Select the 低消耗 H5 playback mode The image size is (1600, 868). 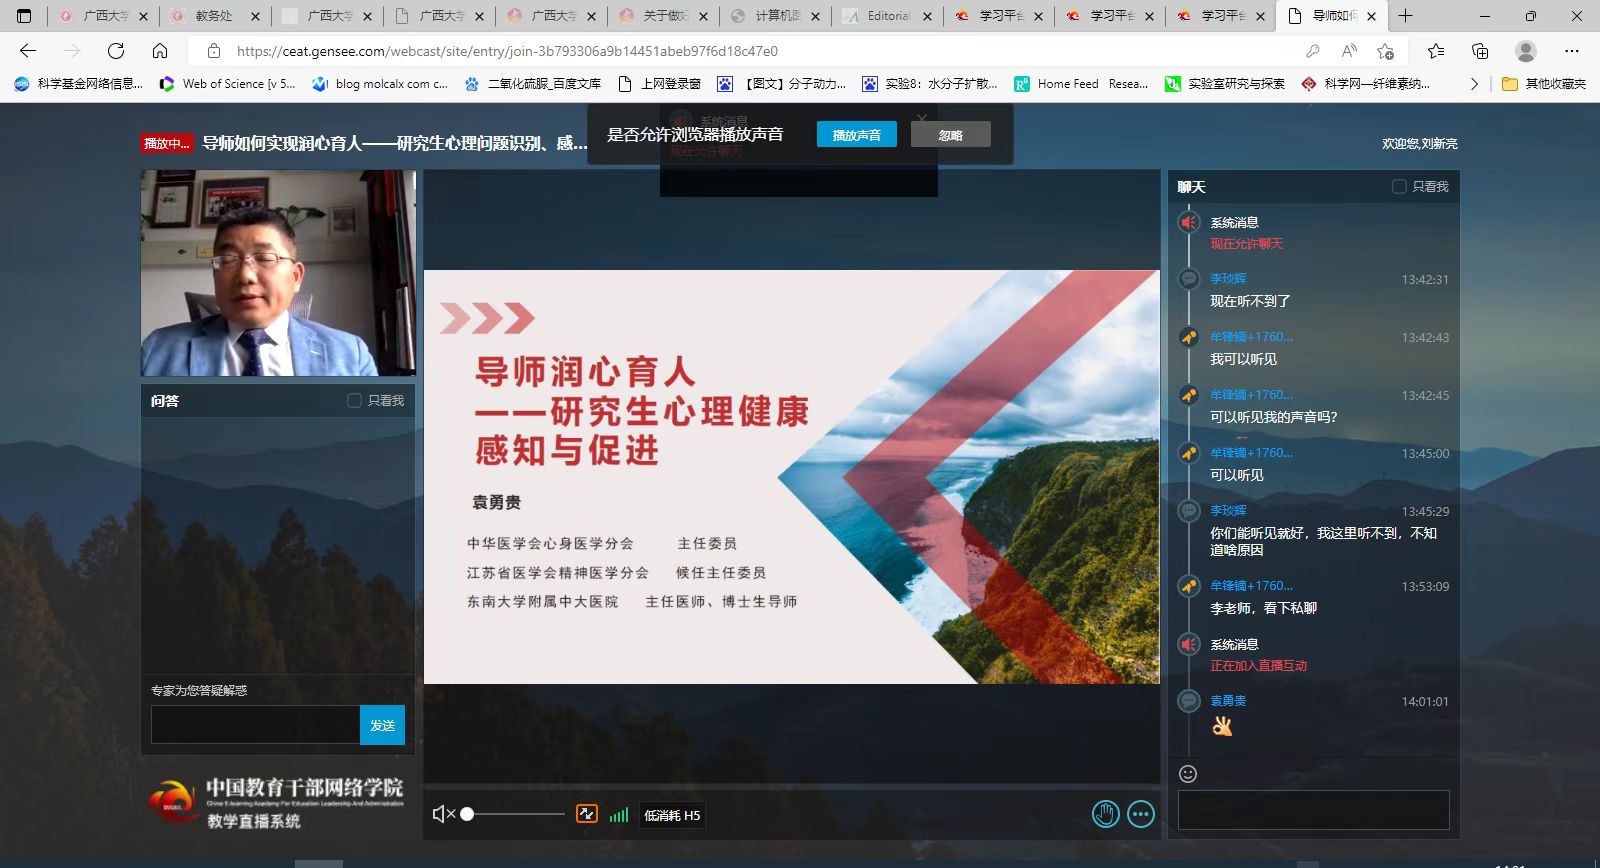point(672,815)
